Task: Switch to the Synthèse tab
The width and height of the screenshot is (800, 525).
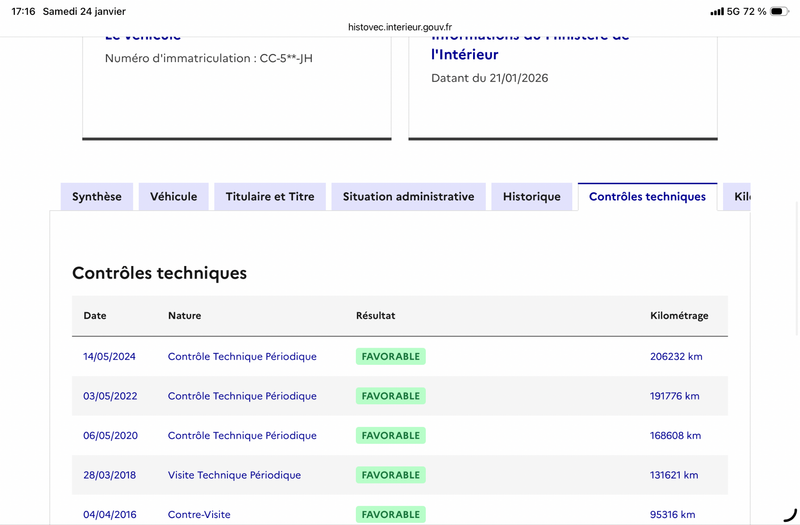Action: click(x=97, y=197)
